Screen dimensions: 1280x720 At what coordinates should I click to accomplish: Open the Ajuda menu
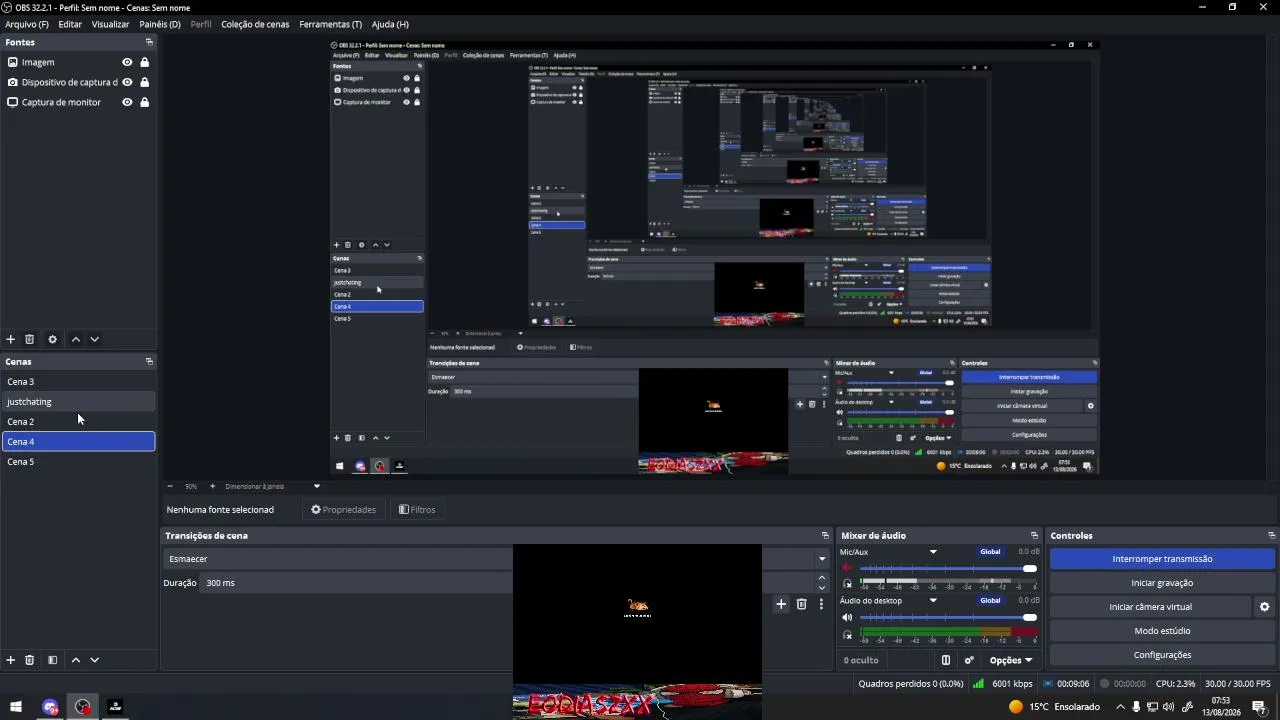(x=390, y=24)
